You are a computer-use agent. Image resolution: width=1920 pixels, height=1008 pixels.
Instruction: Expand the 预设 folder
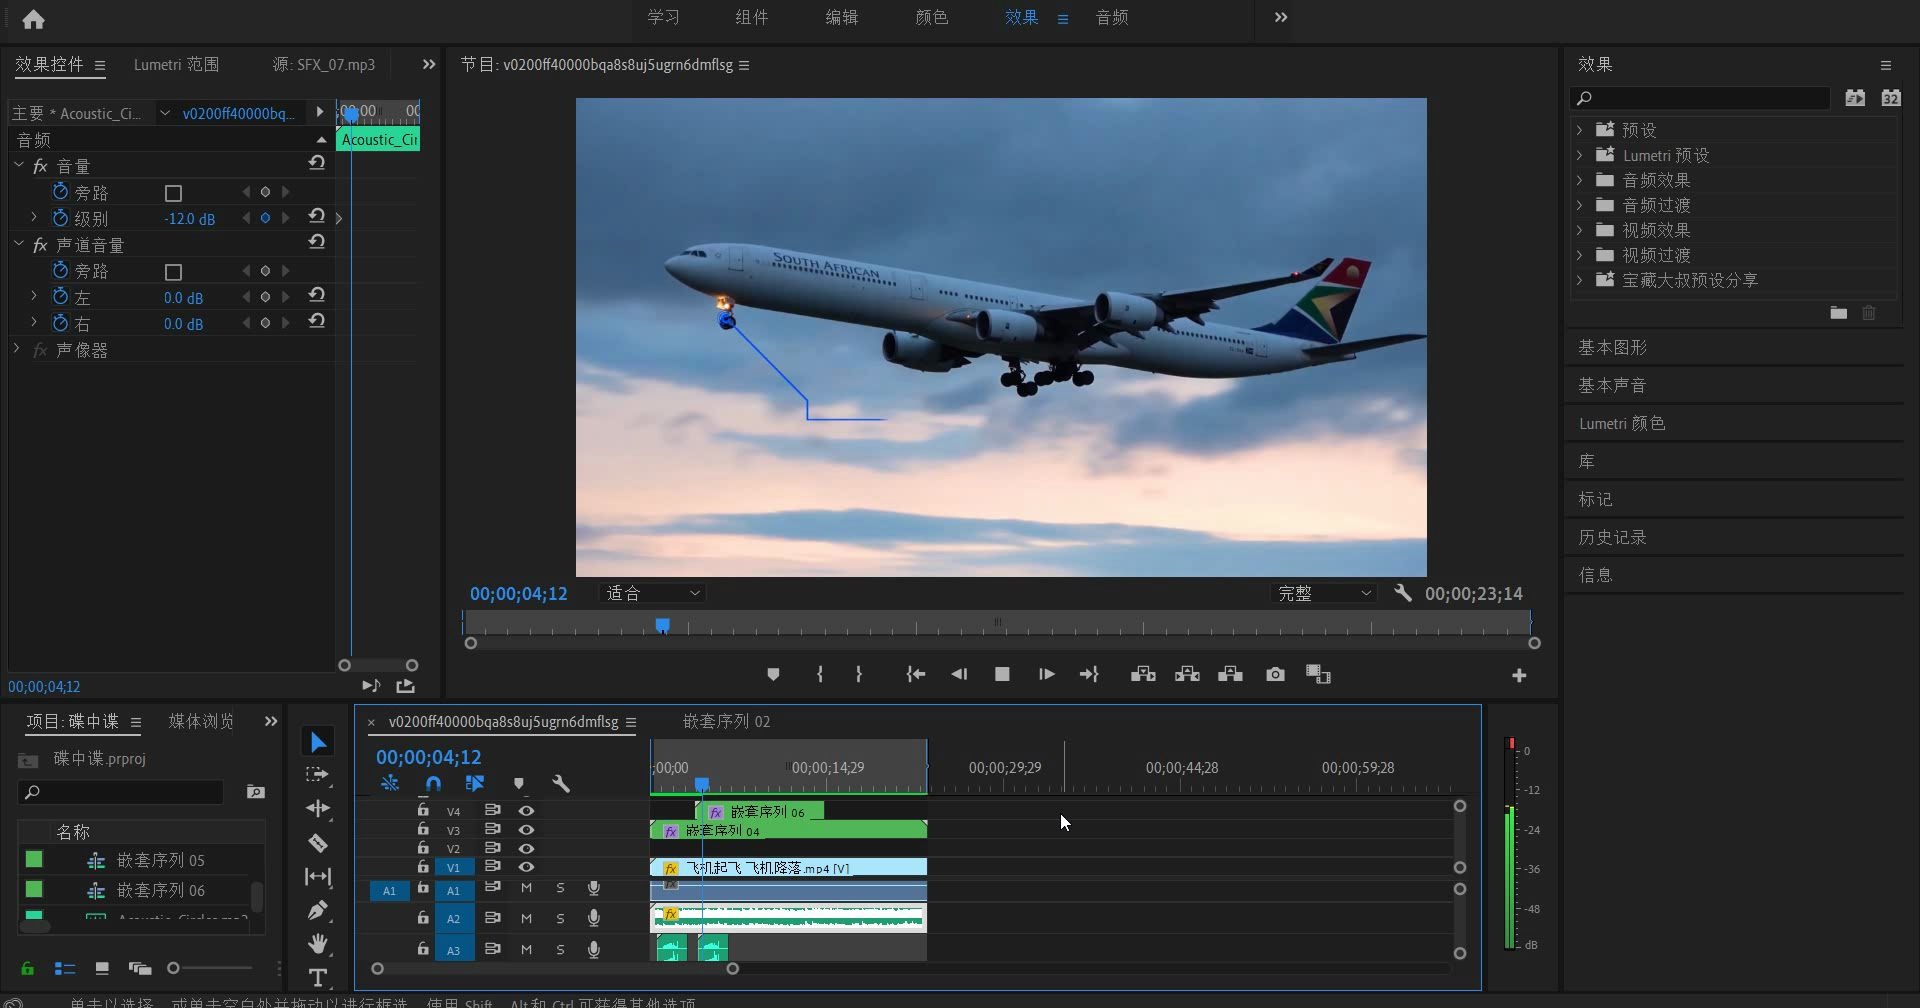point(1579,130)
